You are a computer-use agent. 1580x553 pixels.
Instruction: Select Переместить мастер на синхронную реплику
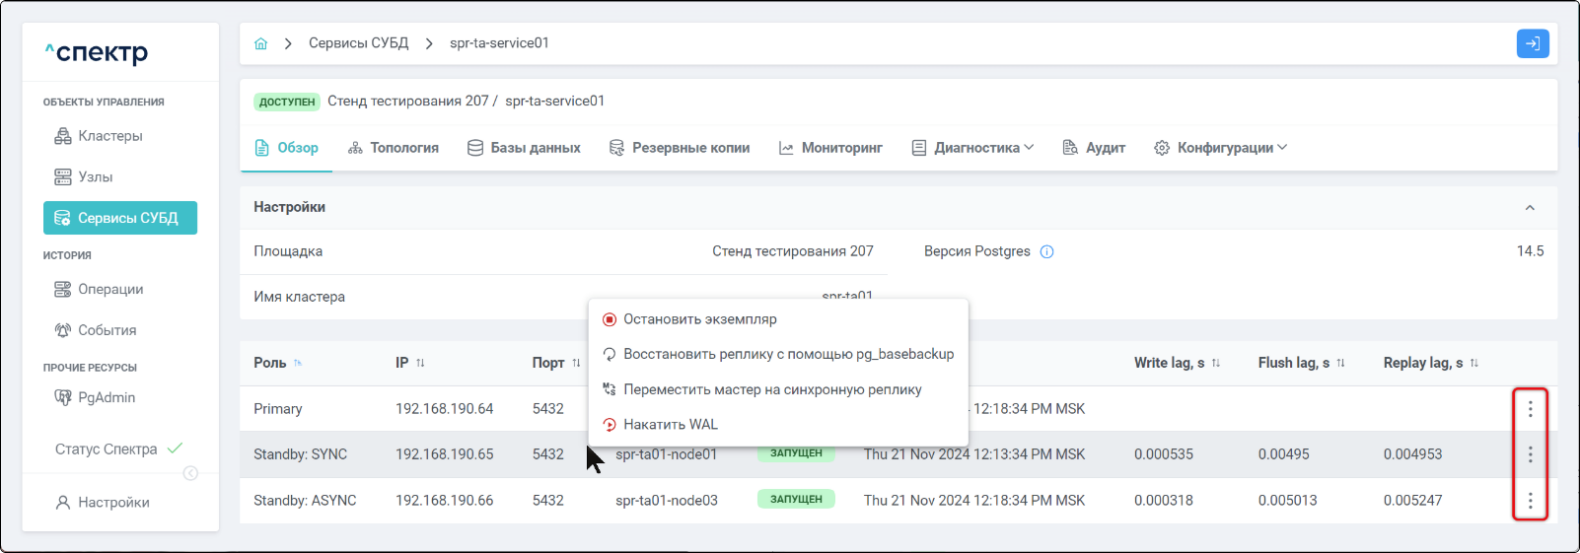[772, 390]
